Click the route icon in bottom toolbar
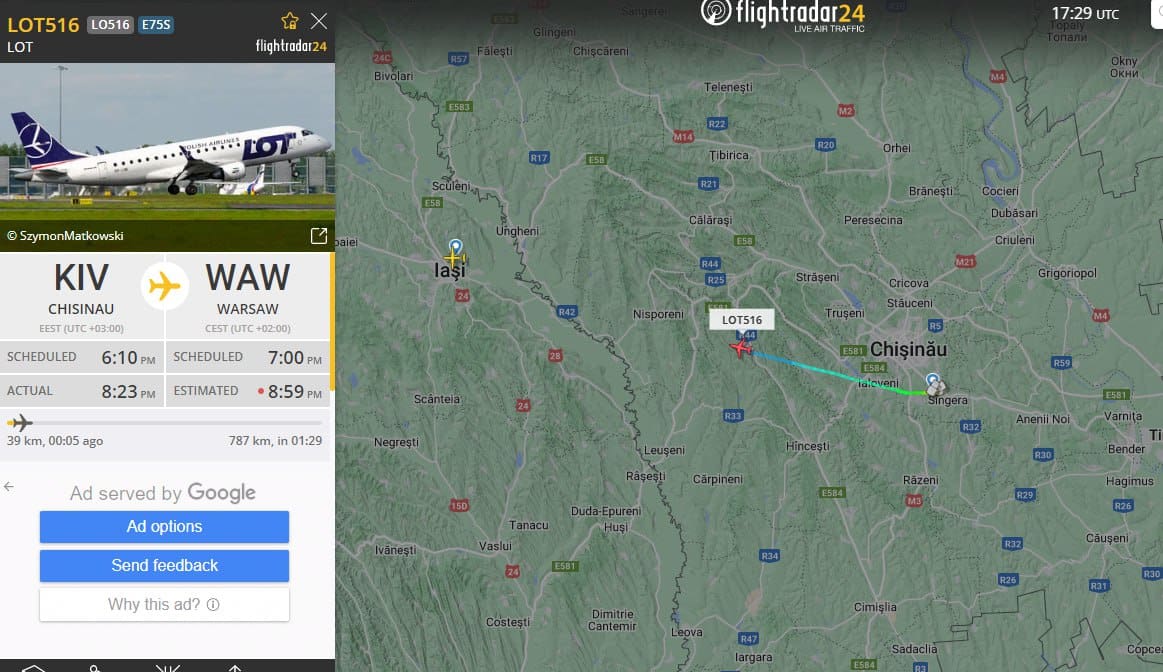1163x672 pixels. click(95, 668)
